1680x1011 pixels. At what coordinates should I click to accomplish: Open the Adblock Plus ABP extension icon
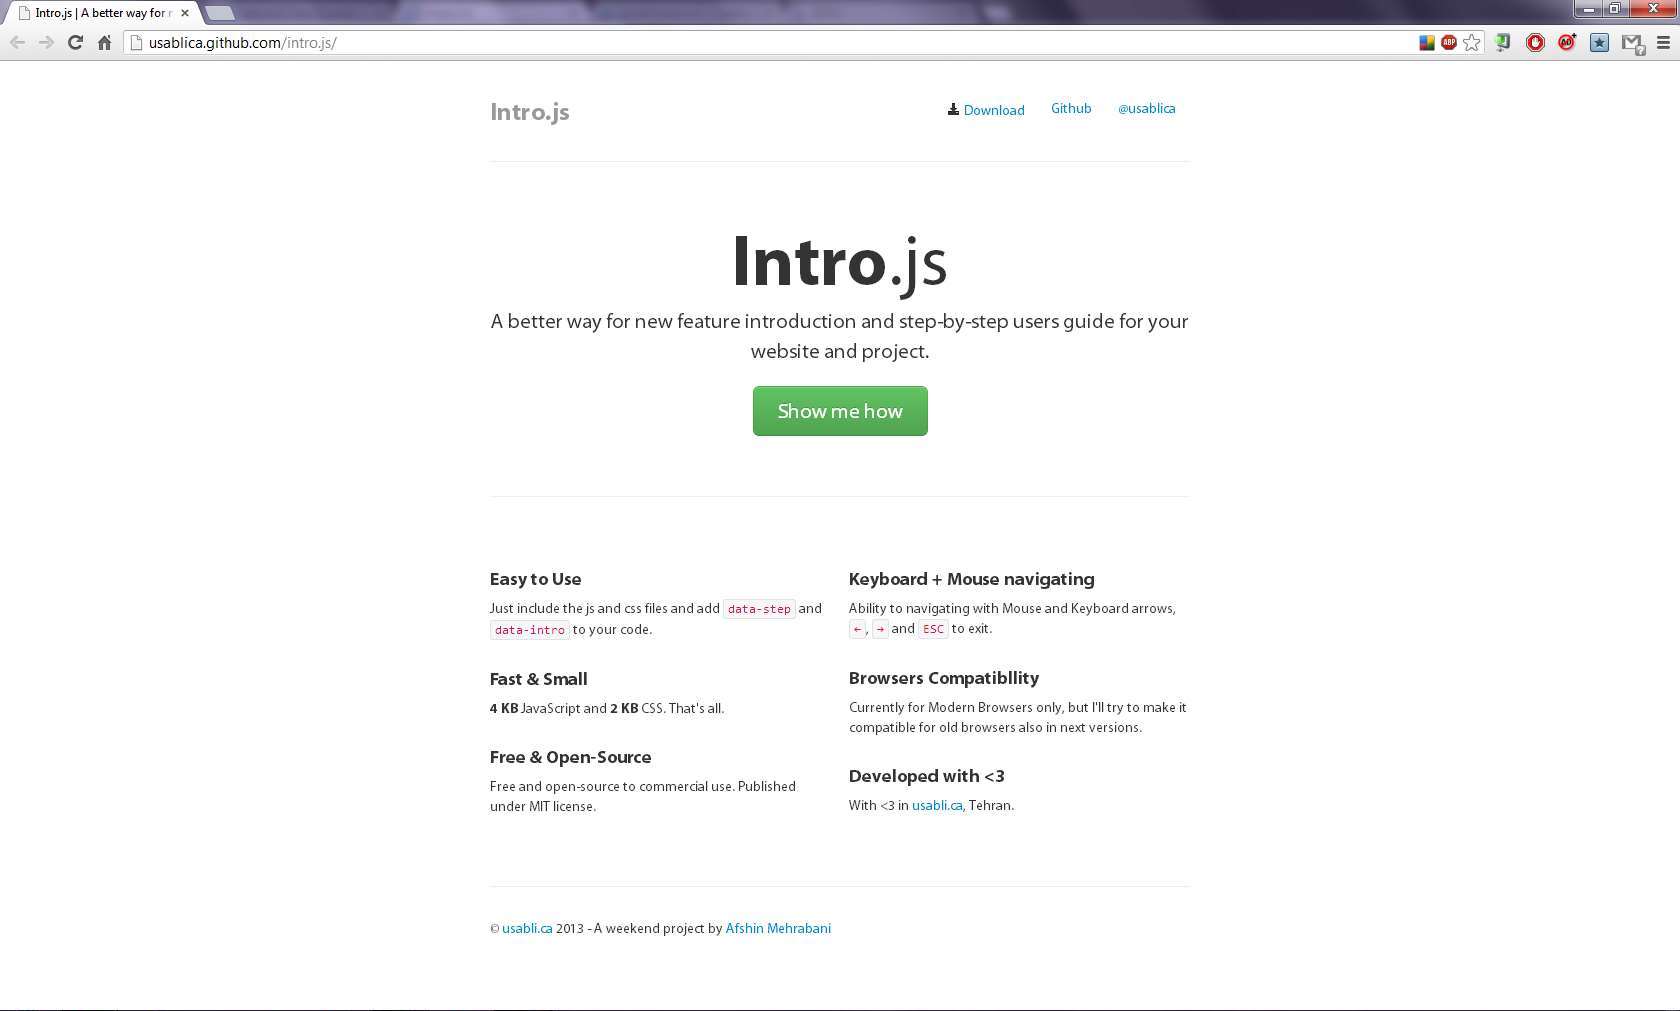(x=1448, y=43)
